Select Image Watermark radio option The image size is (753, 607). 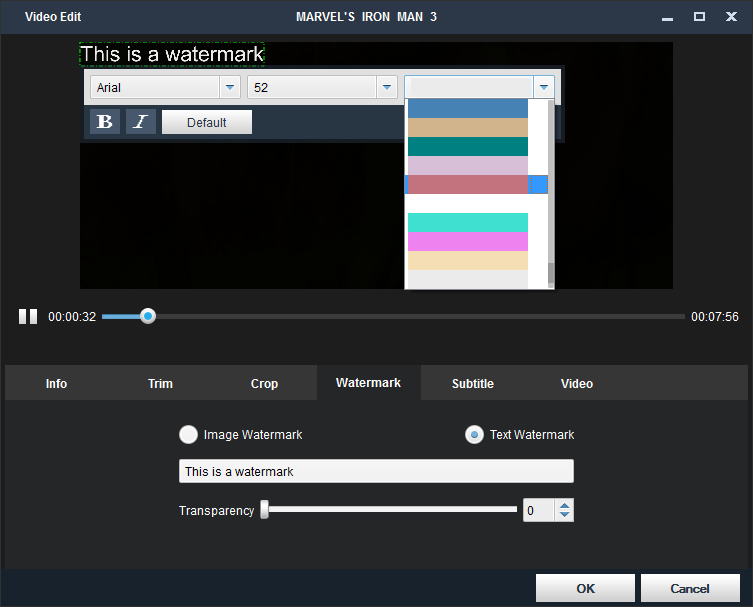[x=188, y=435]
